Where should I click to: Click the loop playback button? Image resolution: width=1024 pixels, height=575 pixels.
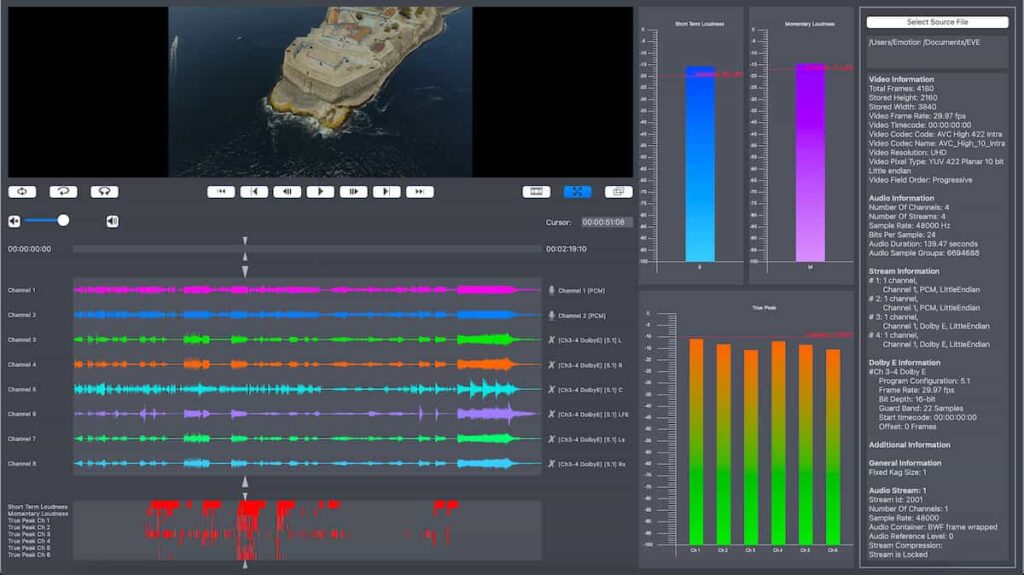pyautogui.click(x=22, y=192)
